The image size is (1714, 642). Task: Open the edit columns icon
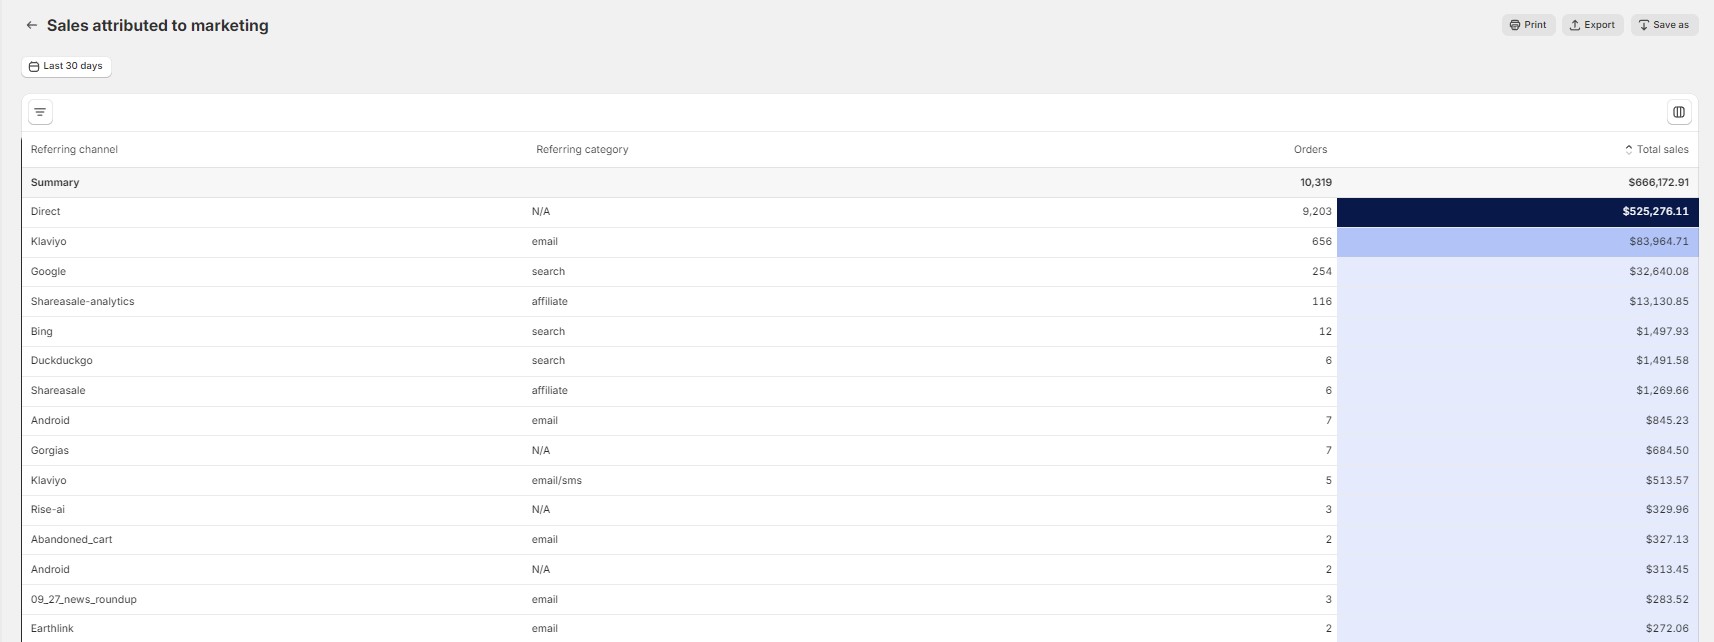coord(1679,112)
